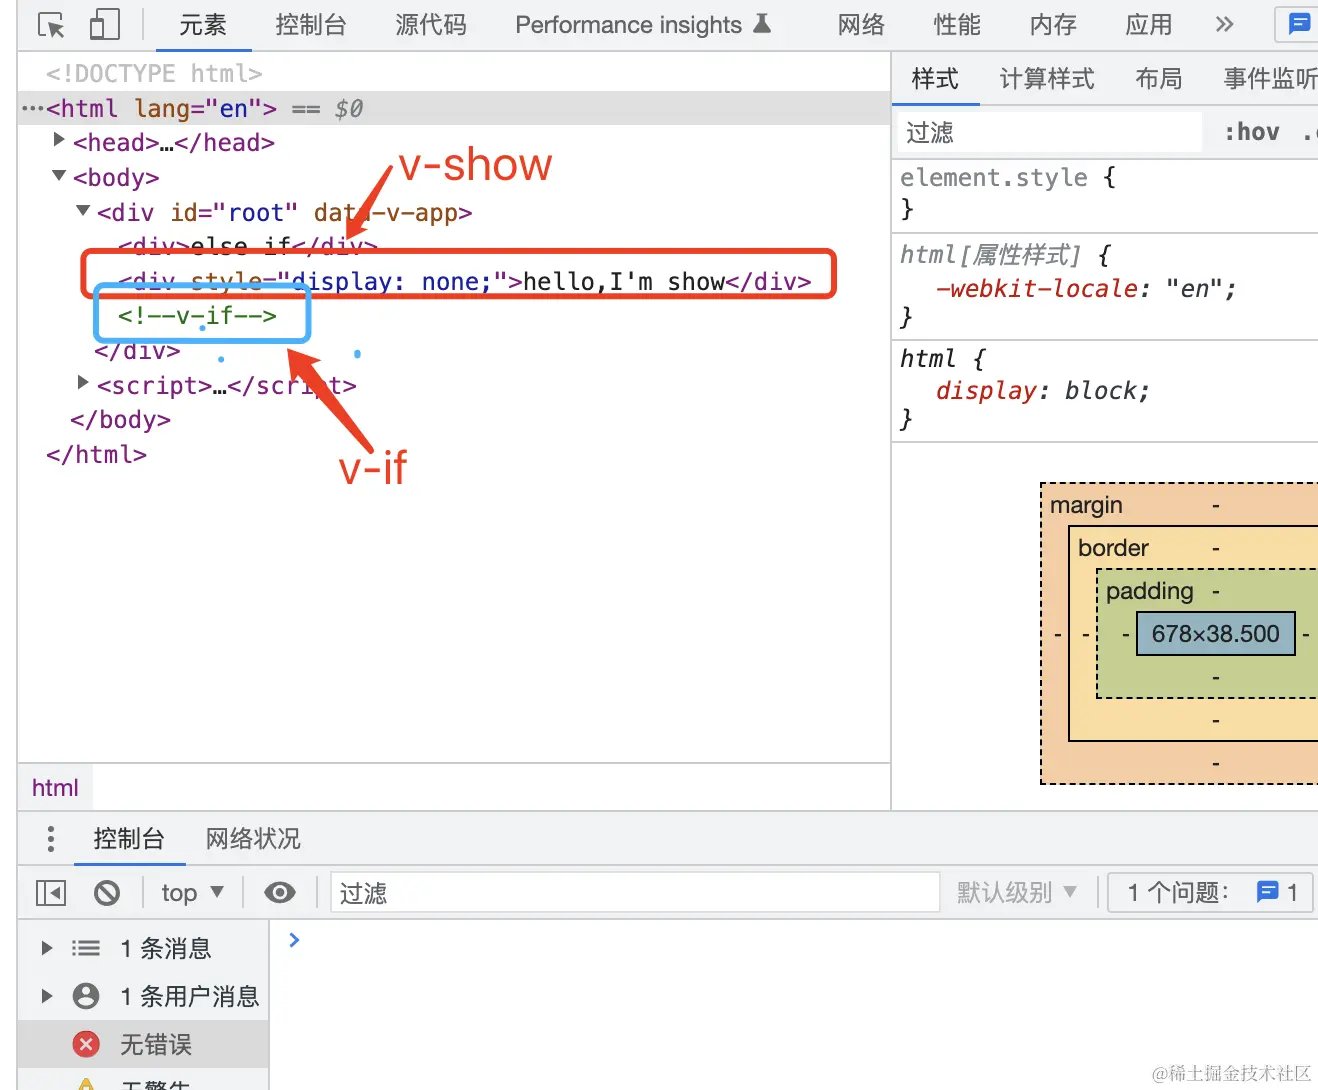This screenshot has width=1318, height=1090.
Task: Click the issues message icon in top bar
Action: 1299,25
